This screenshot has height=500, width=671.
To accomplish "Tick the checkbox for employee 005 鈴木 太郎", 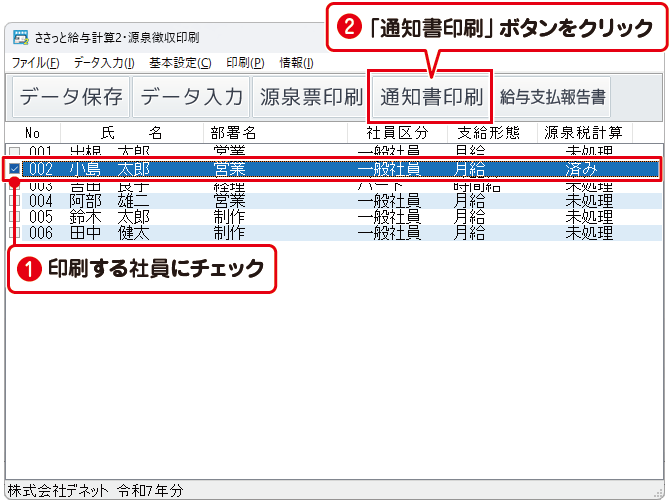I will tap(13, 217).
